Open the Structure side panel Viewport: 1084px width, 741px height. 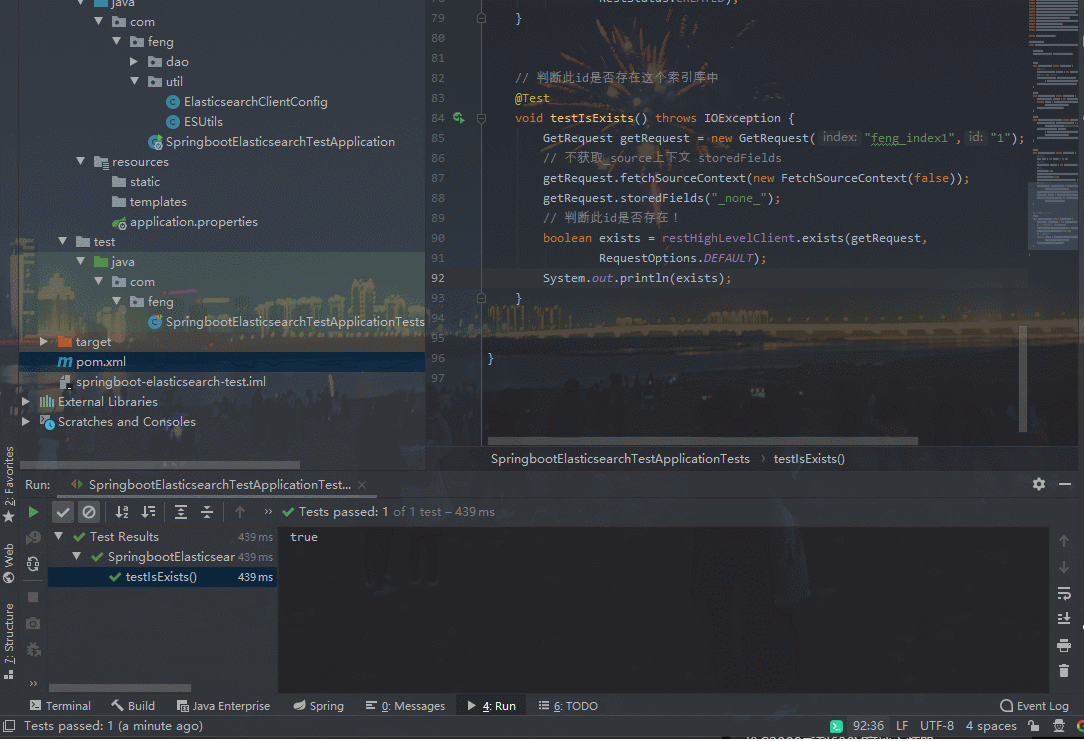pos(9,641)
